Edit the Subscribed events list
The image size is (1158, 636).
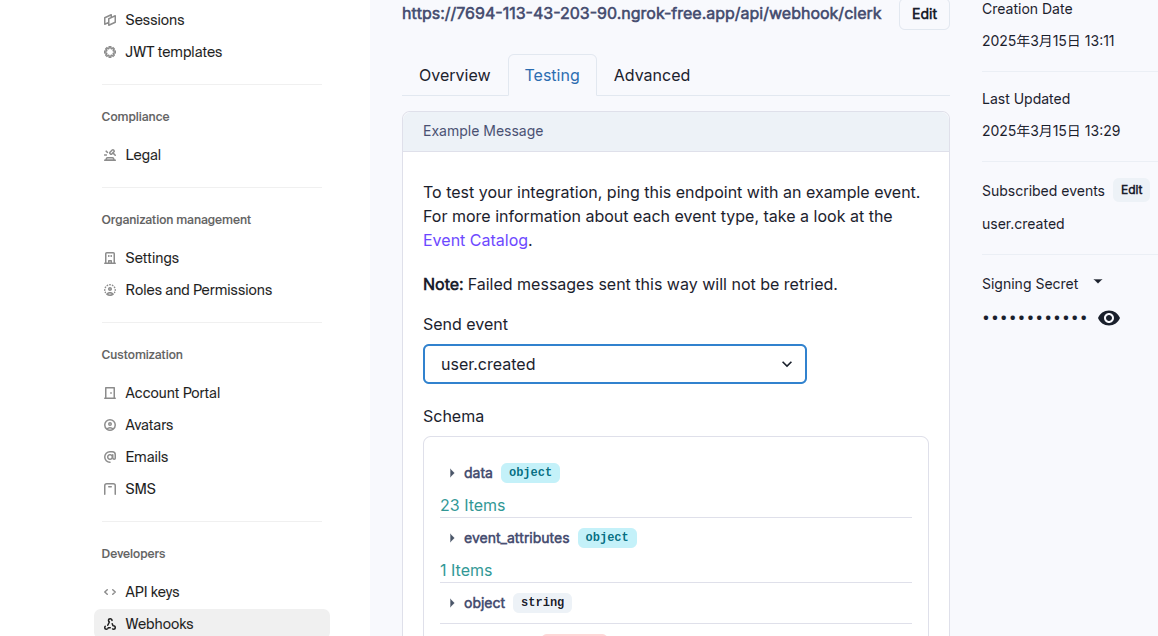click(x=1131, y=190)
